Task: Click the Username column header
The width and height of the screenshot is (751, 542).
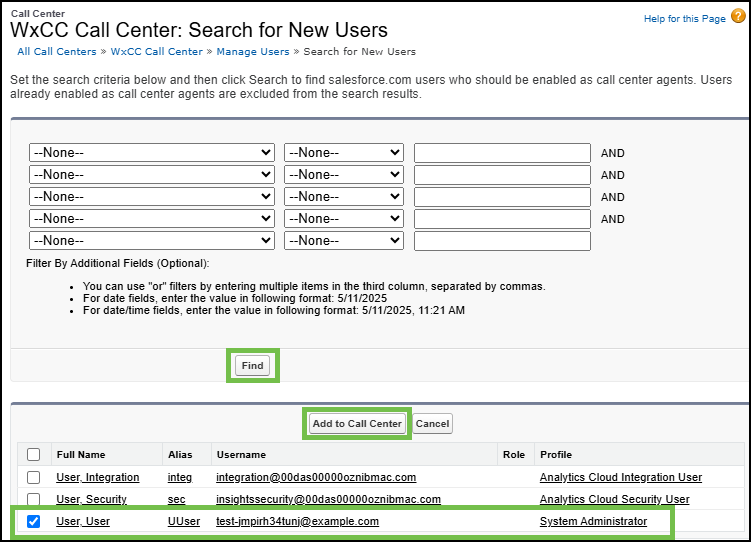Action: click(241, 455)
